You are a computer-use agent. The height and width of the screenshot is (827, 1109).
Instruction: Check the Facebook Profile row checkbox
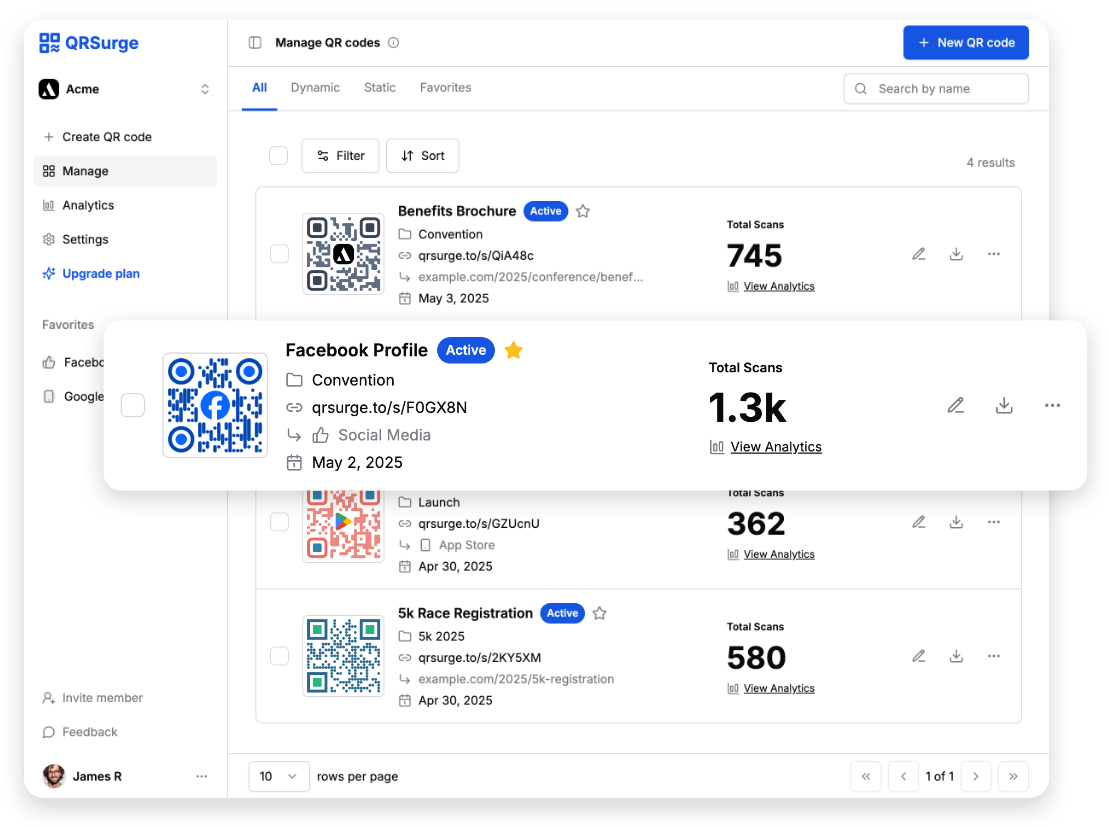[x=133, y=405]
